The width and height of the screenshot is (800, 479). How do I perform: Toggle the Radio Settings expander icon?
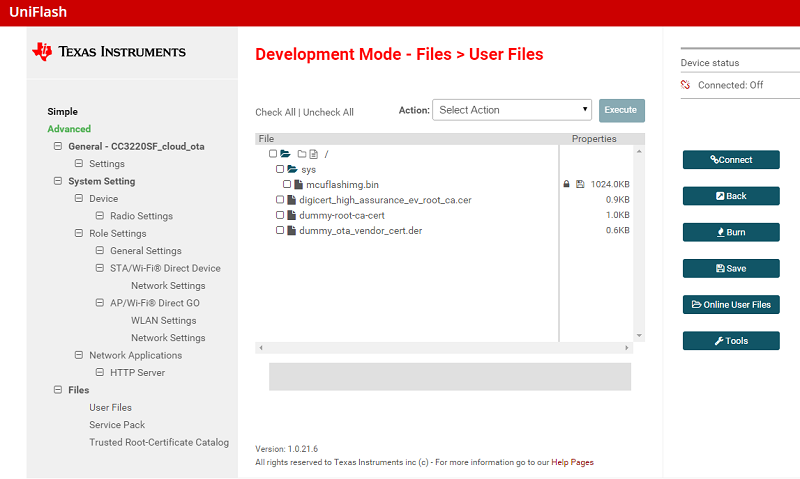point(100,216)
